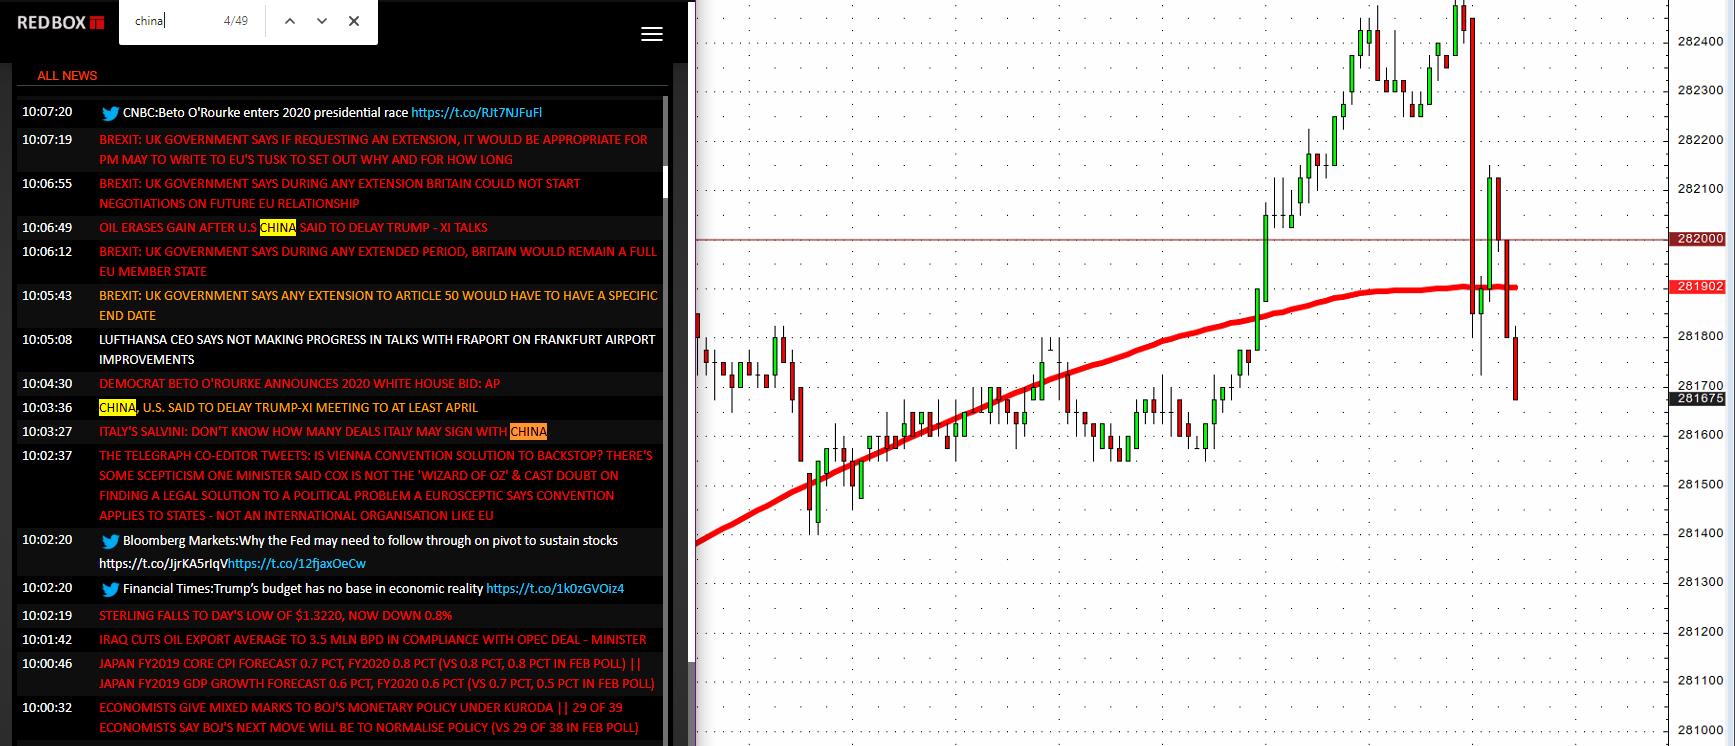Click the search field containing 'china'

pos(175,21)
